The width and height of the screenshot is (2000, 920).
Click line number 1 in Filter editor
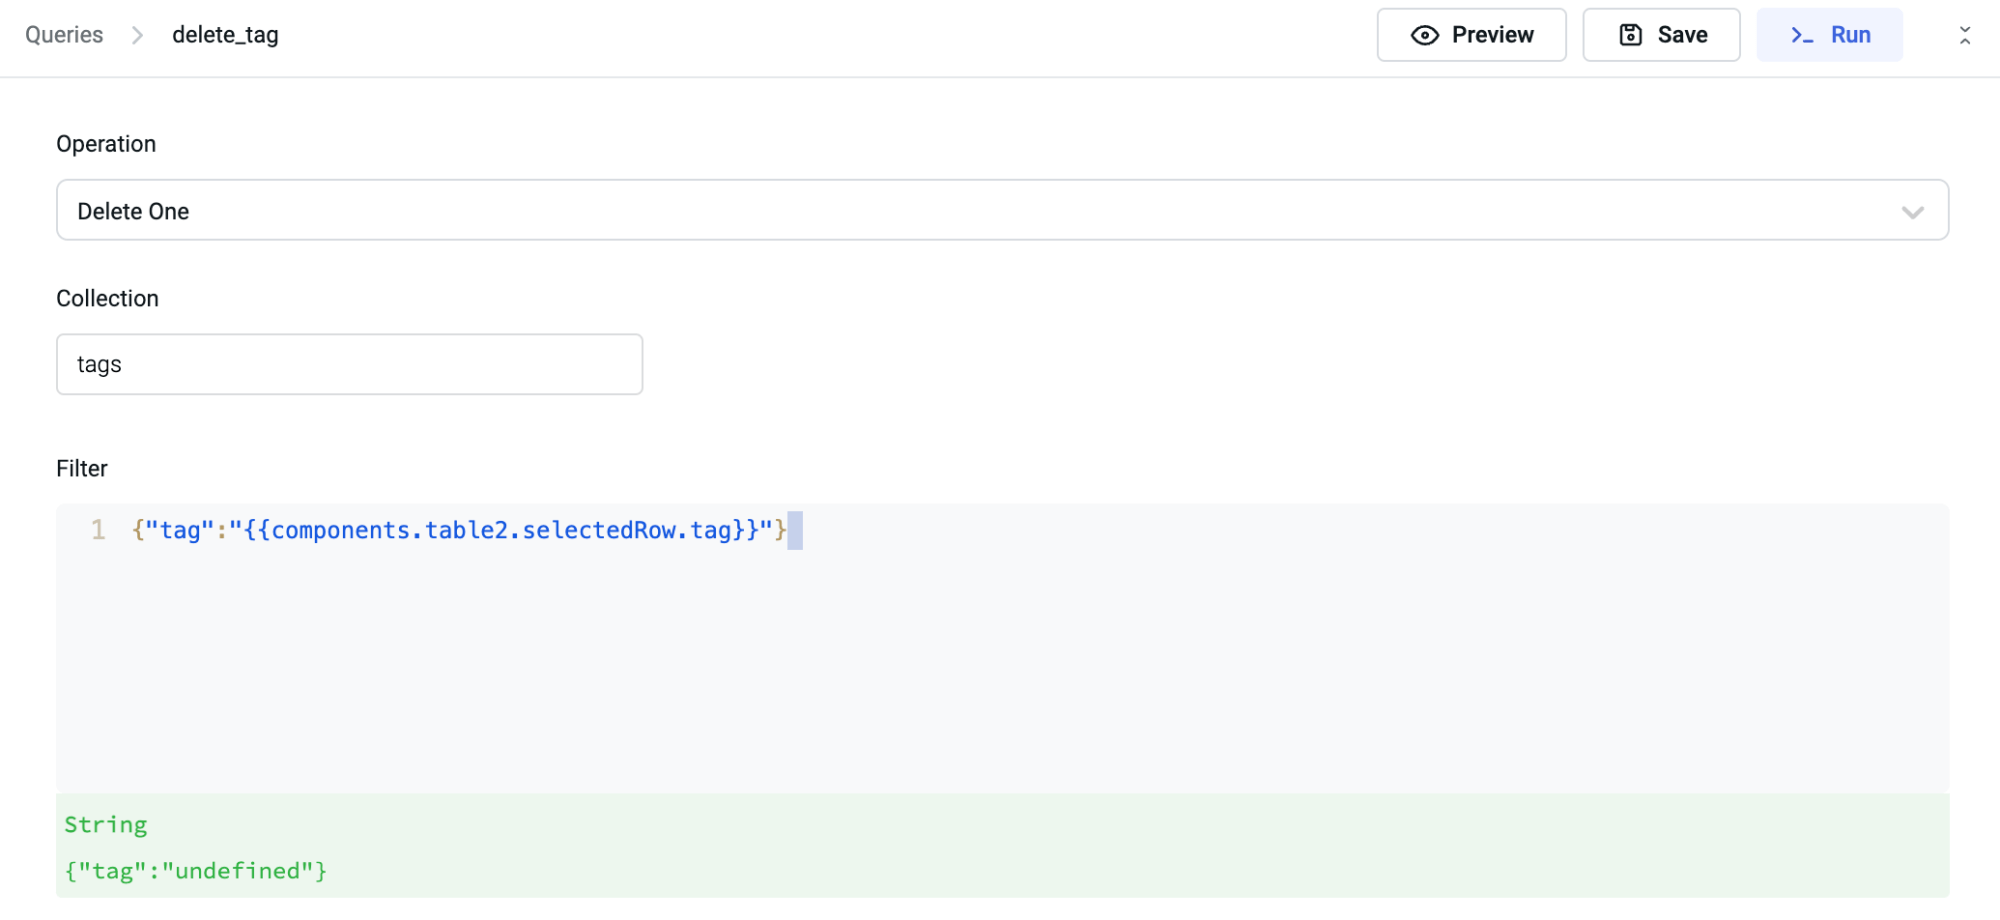coord(98,530)
